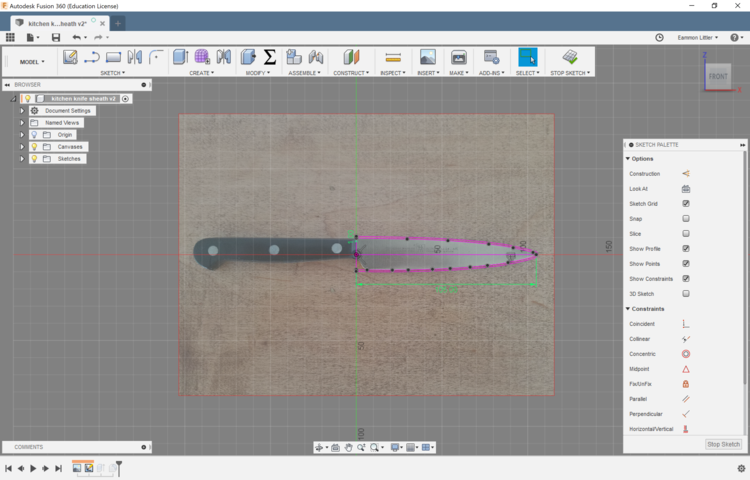Collapse the Constraints section in Sketch Palette
The height and width of the screenshot is (480, 750).
(x=628, y=309)
